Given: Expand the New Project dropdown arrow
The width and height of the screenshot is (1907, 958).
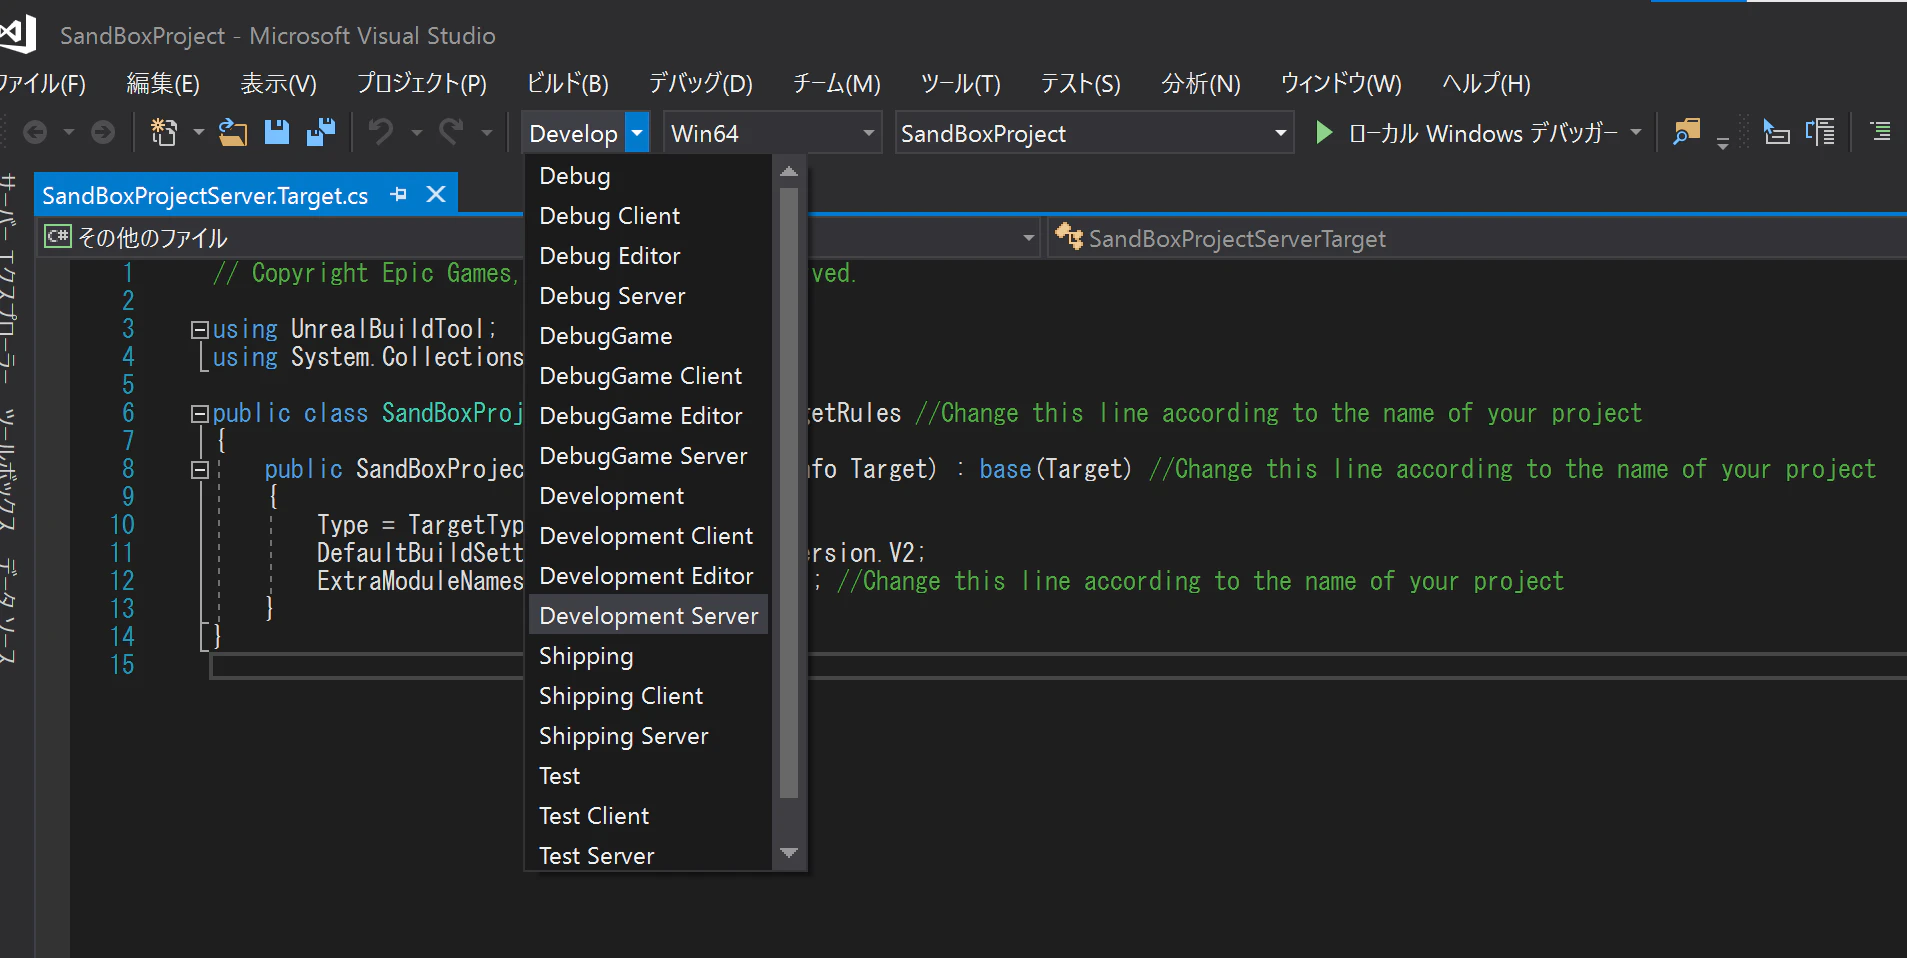Looking at the screenshot, I should click(198, 132).
